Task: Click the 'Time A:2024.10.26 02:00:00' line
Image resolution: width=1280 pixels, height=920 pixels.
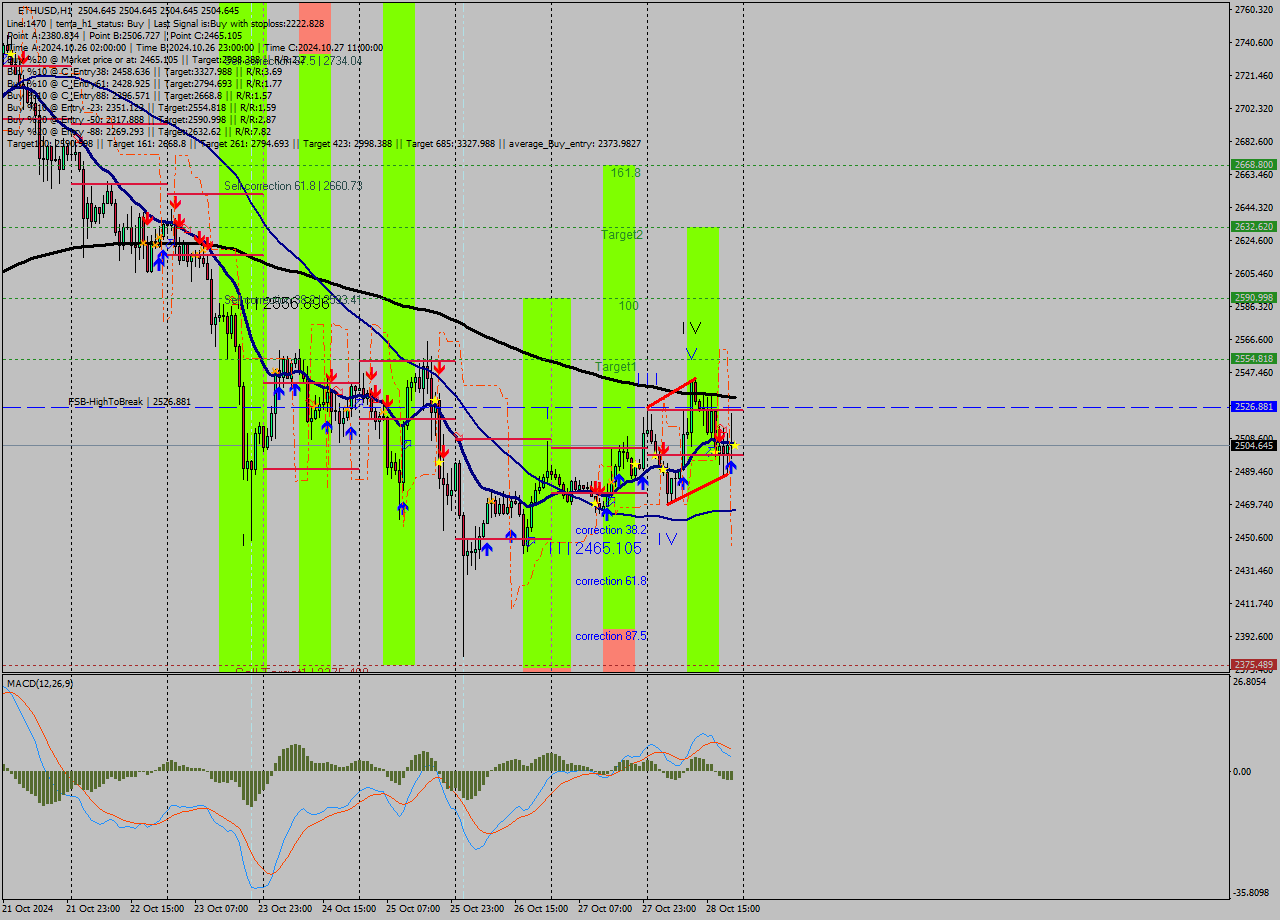Action: pyautogui.click(x=68, y=47)
